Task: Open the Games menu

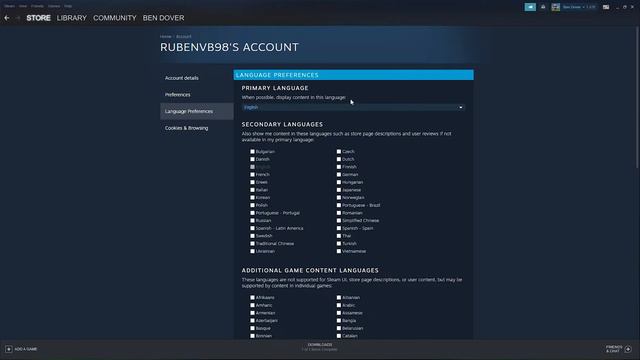Action: pos(54,6)
